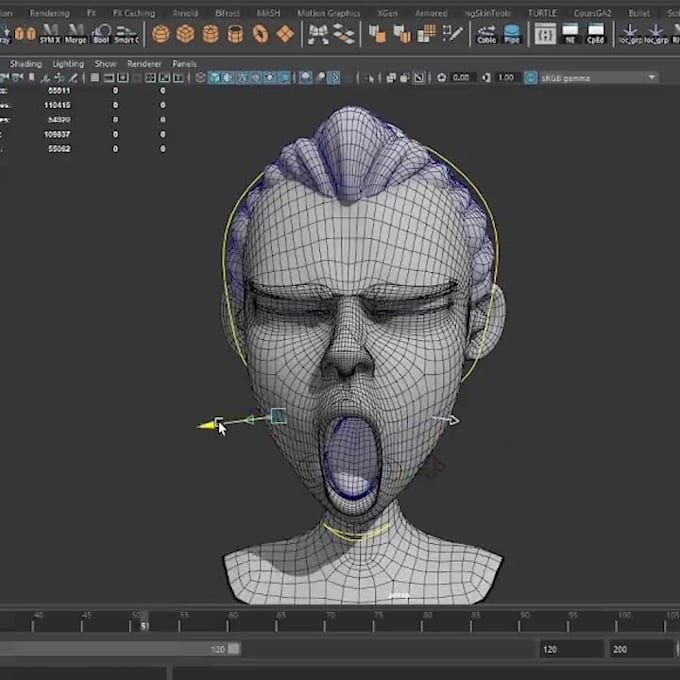Toggle the sRGB color management button
Image resolution: width=680 pixels, height=680 pixels.
click(x=531, y=77)
